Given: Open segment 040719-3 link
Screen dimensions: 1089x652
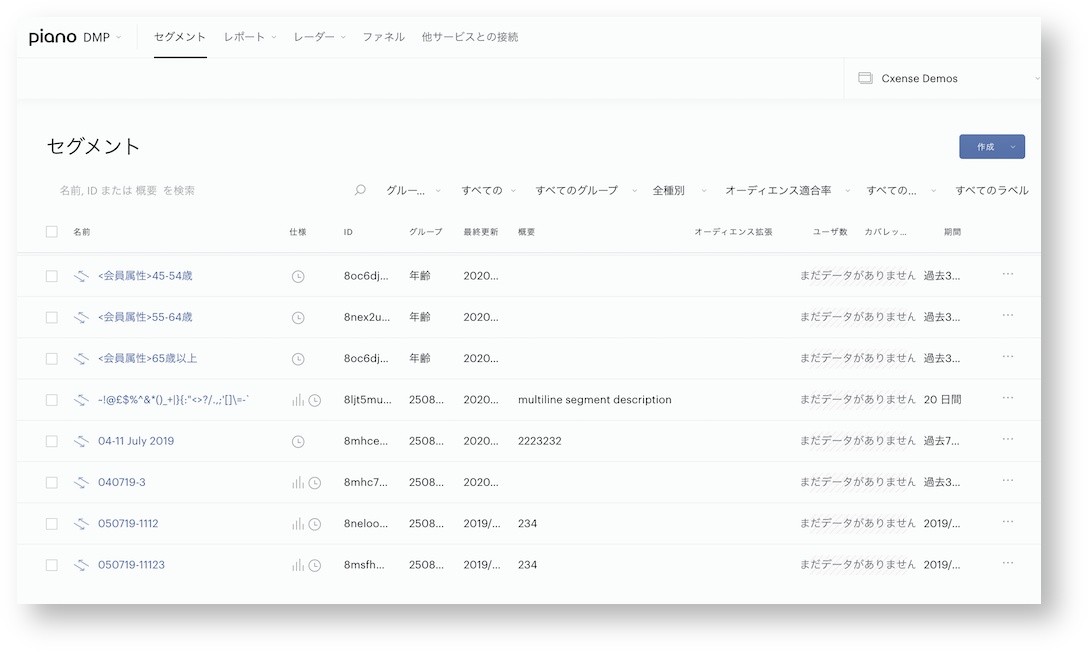Looking at the screenshot, I should click(122, 482).
